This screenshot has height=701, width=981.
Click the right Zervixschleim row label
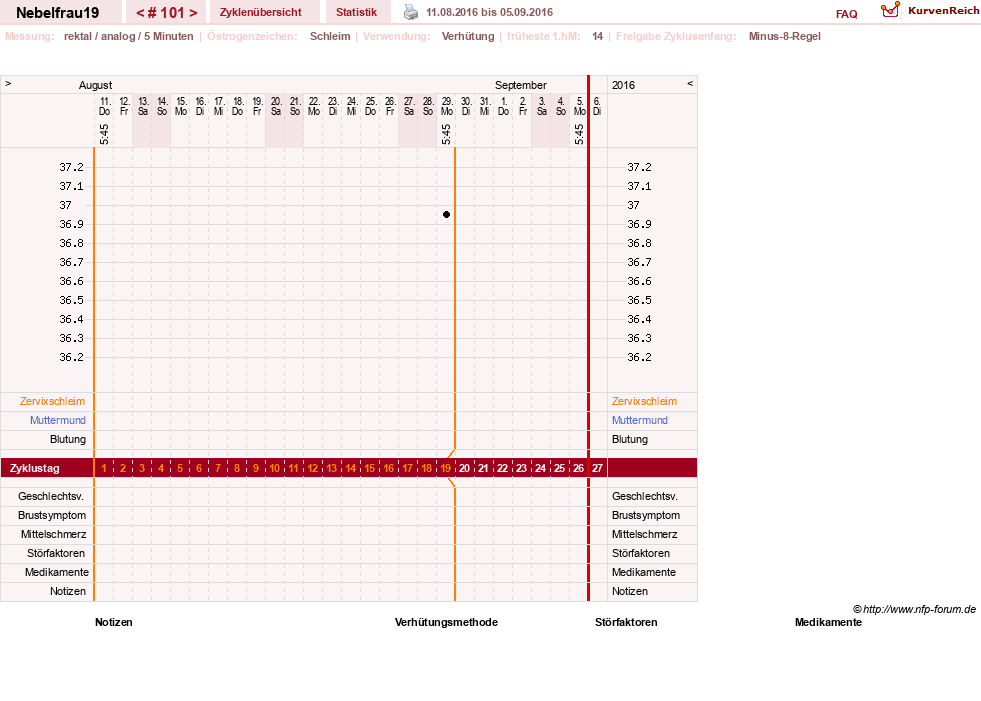tap(644, 401)
